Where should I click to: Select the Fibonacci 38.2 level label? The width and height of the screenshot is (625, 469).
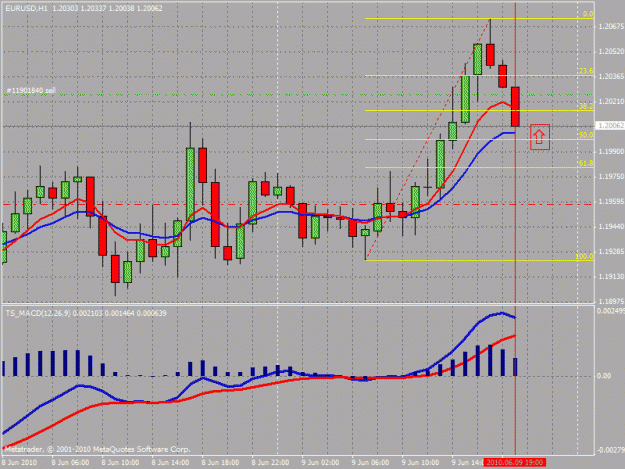(x=586, y=106)
